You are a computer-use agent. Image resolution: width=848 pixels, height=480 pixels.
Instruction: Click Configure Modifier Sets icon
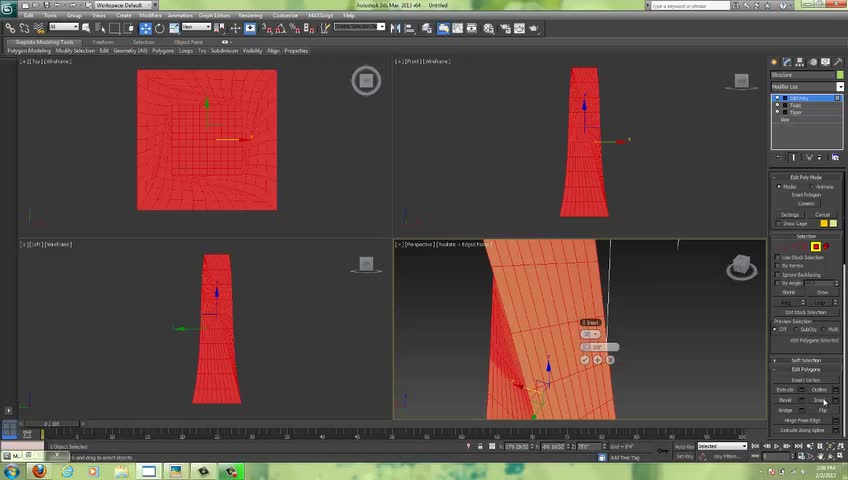click(835, 157)
